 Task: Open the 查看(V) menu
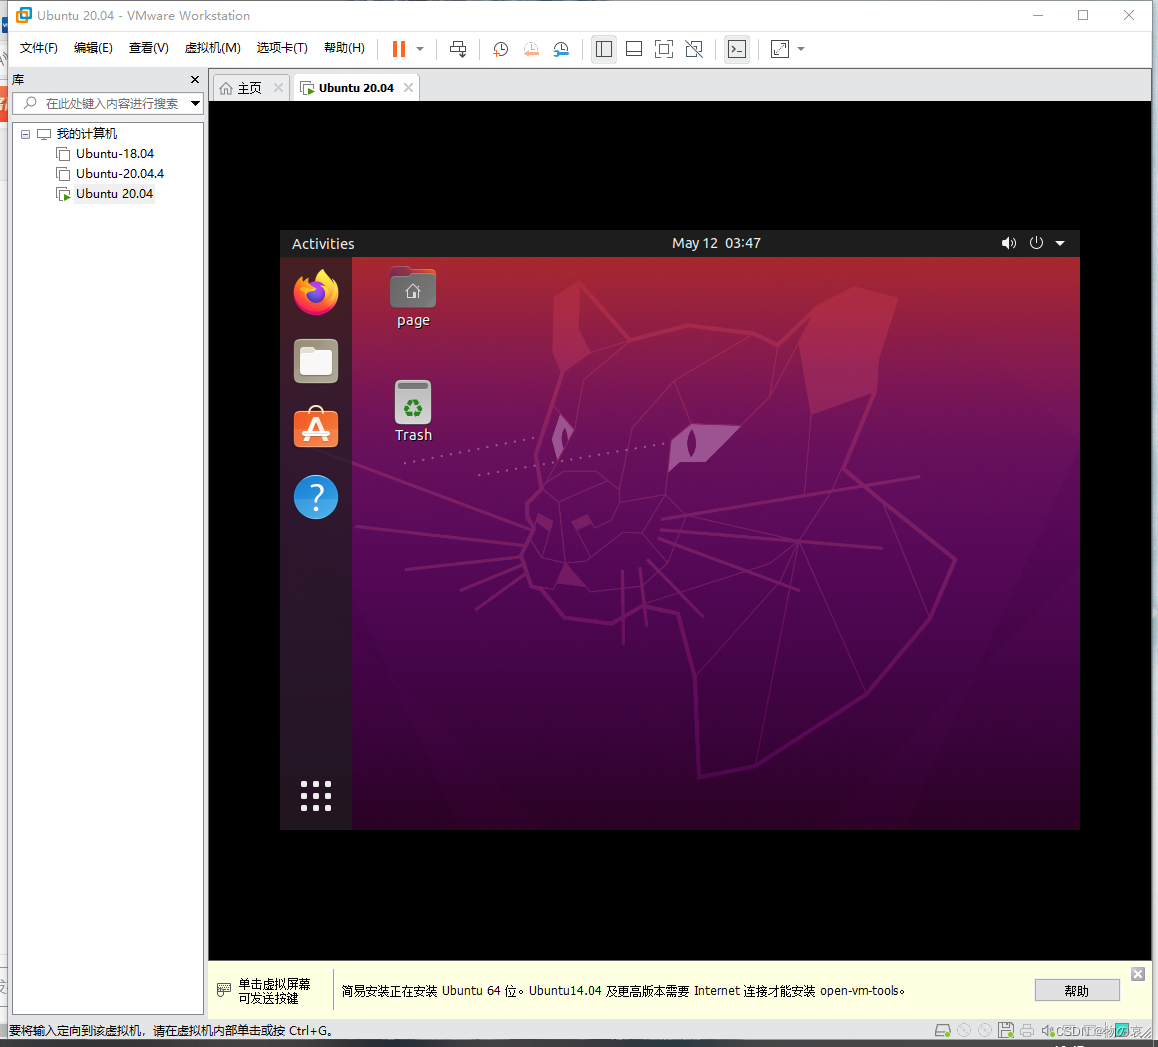[x=148, y=48]
